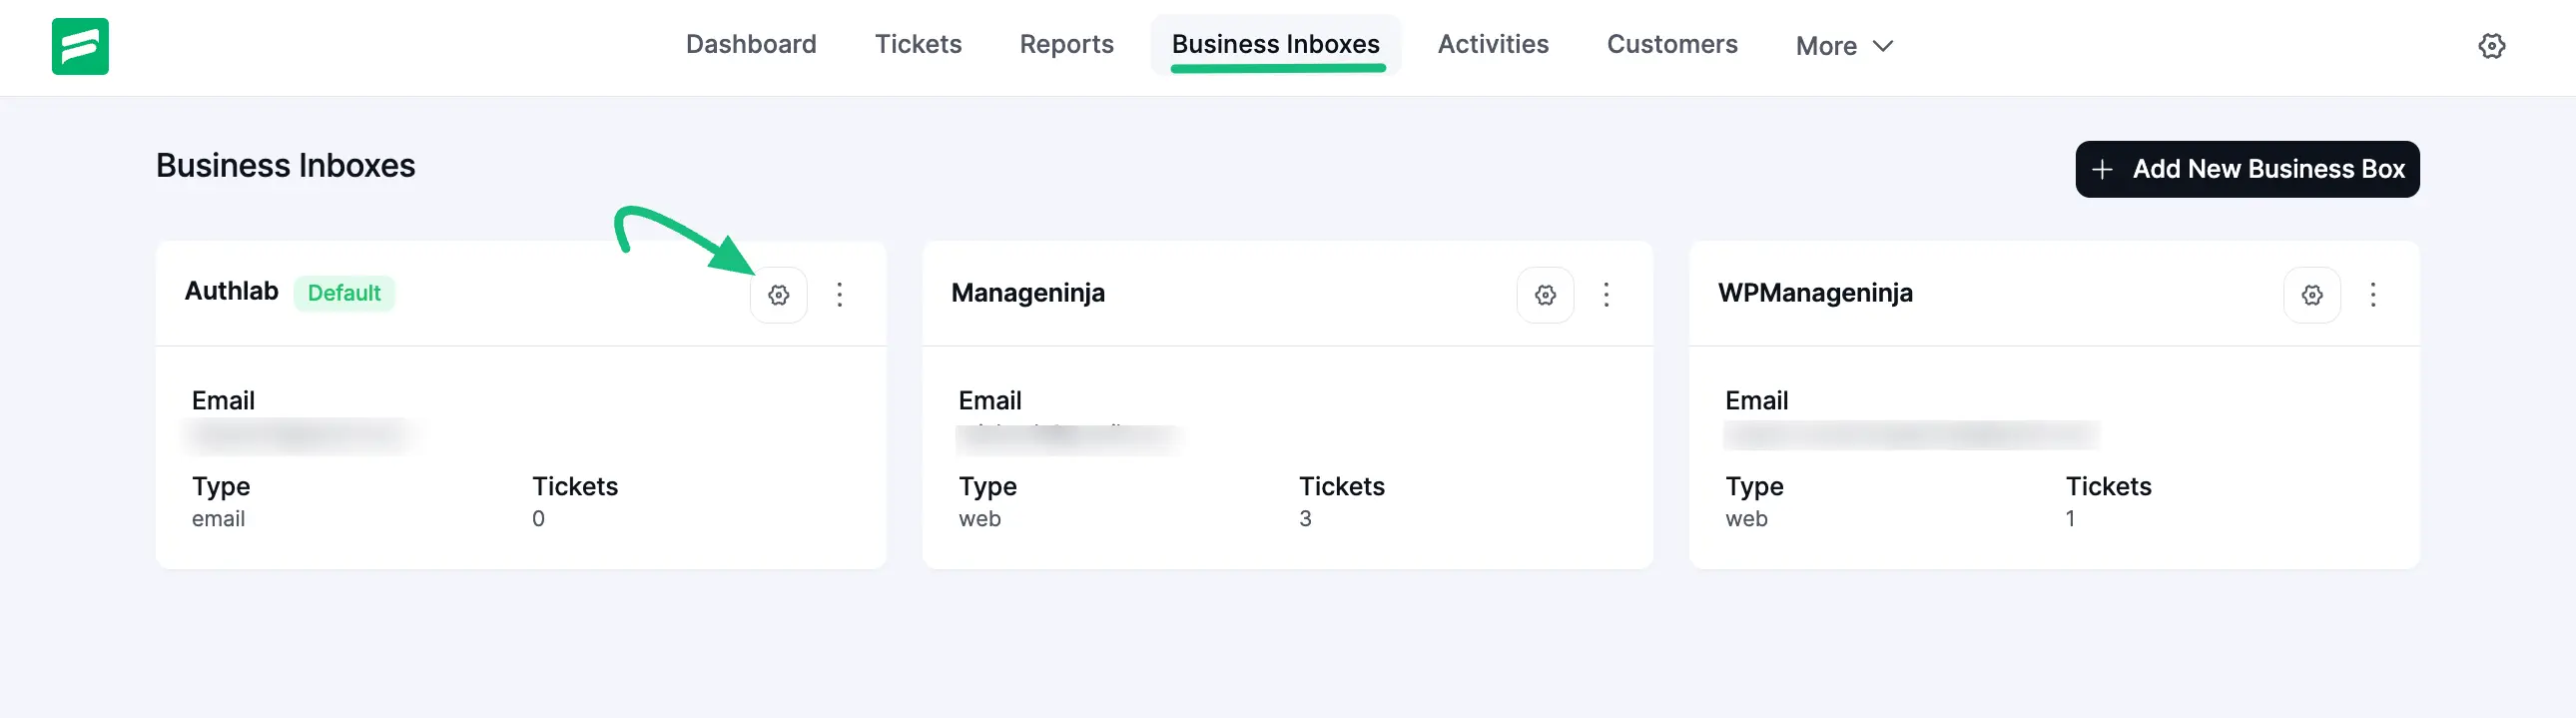Open the Activities section
Image resolution: width=2576 pixels, height=718 pixels.
(x=1493, y=44)
